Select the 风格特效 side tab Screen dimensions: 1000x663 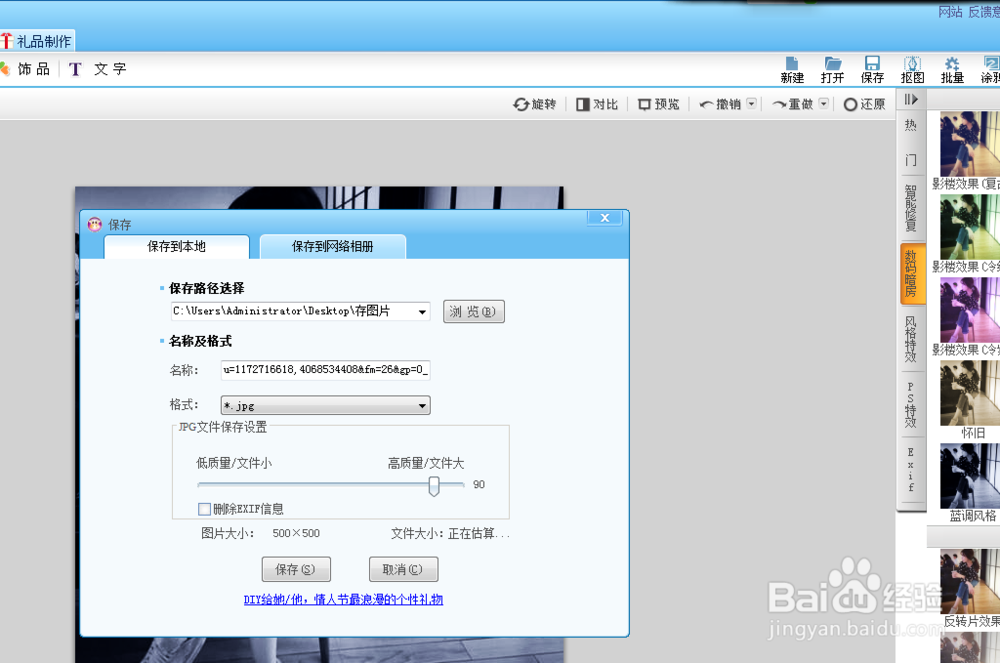911,339
